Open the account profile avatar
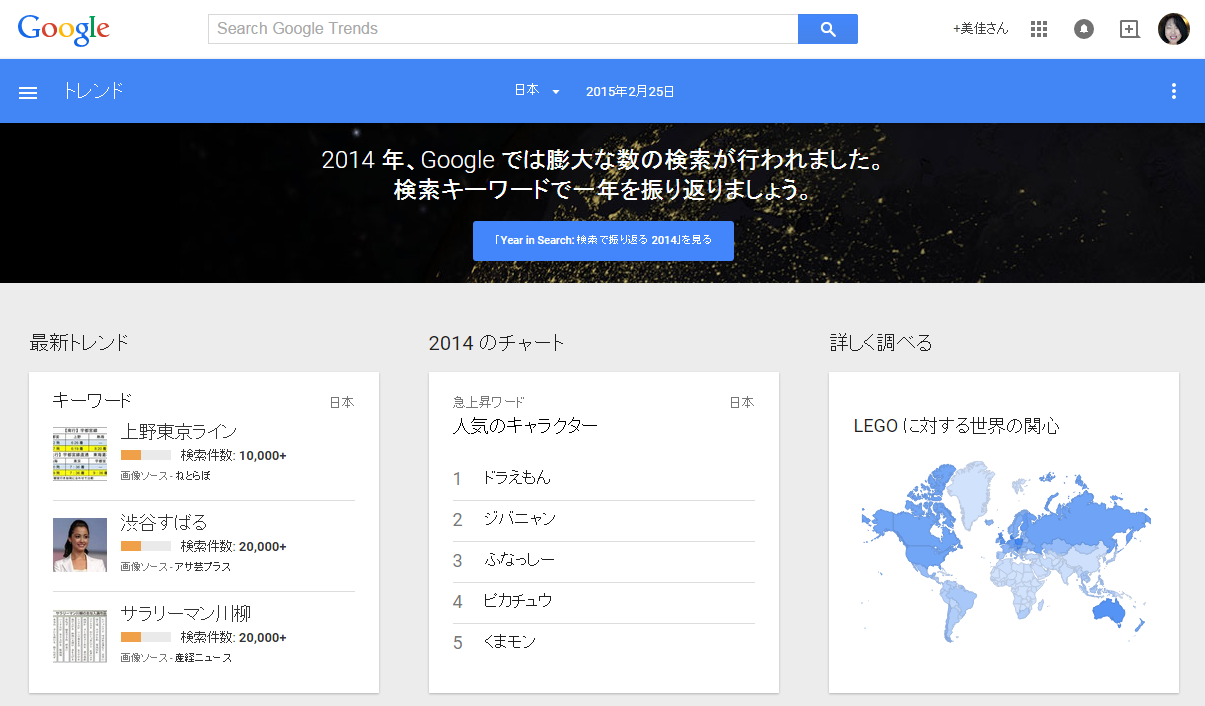The height and width of the screenshot is (706, 1205). (x=1173, y=29)
